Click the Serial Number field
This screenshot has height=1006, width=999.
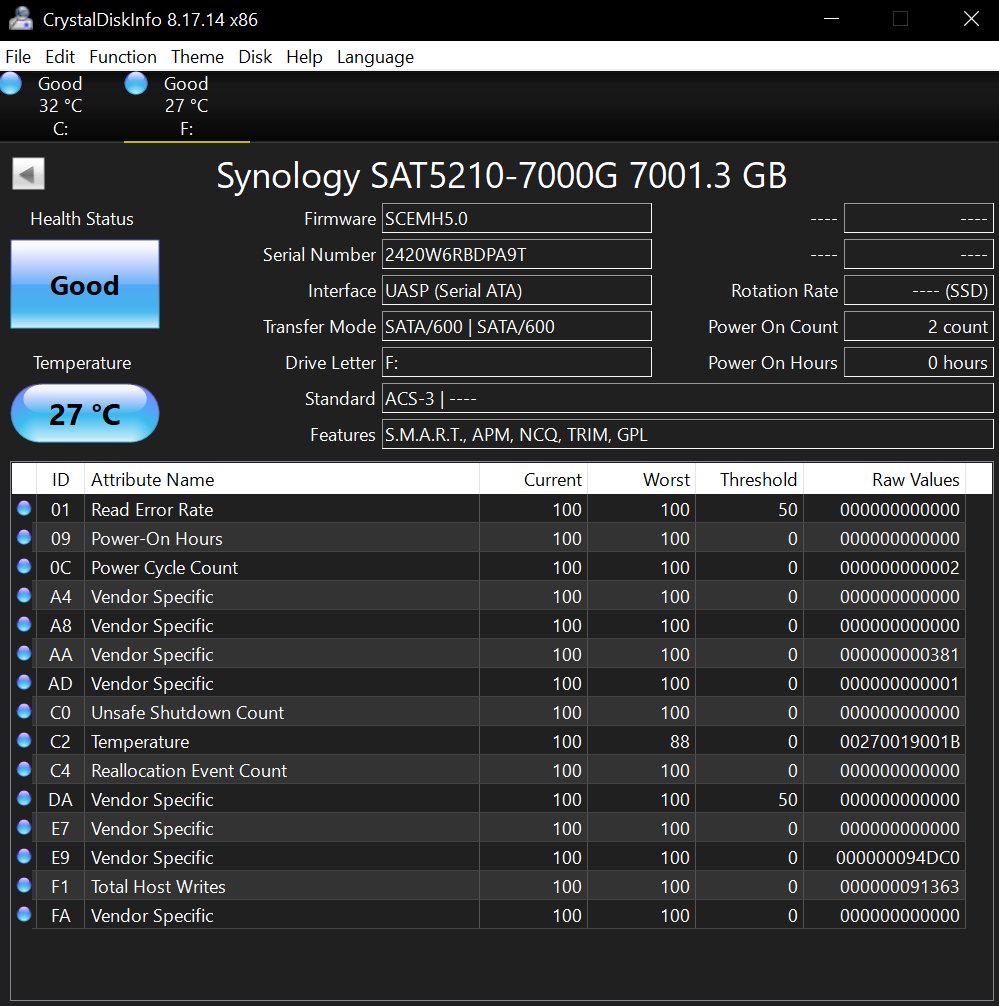click(x=517, y=254)
